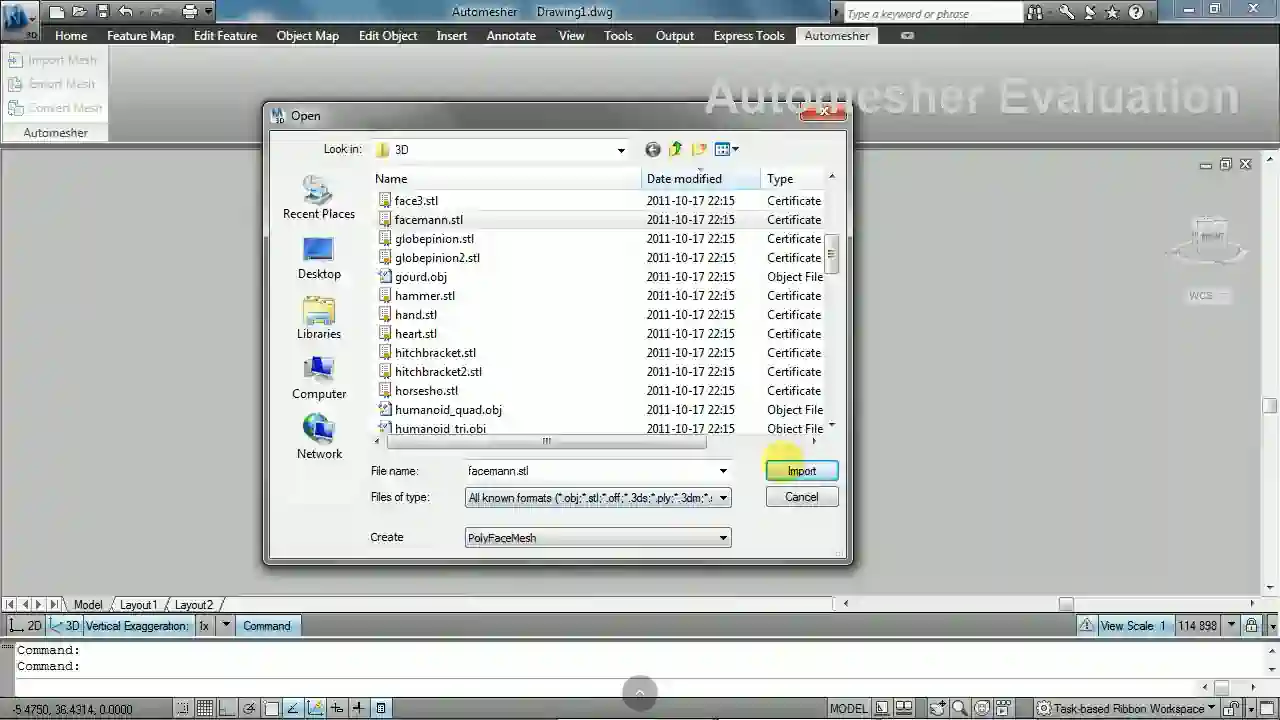The width and height of the screenshot is (1280, 720).
Task: Select gourd.obj in the file list
Action: tap(421, 277)
